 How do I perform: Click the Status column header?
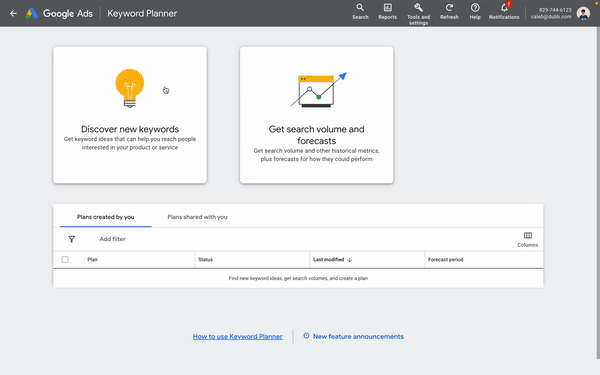(x=205, y=259)
